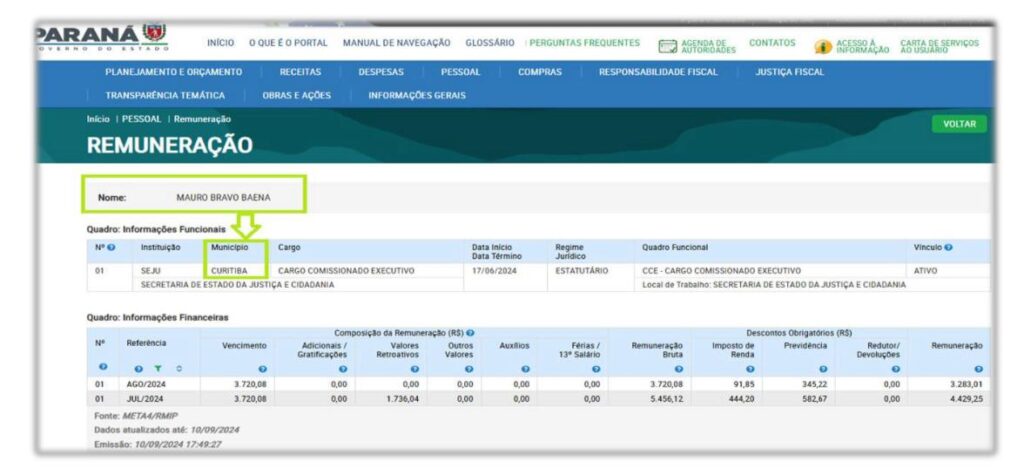This screenshot has width=1024, height=475.
Task: Click the green VOLTAR button
Action: coord(959,124)
